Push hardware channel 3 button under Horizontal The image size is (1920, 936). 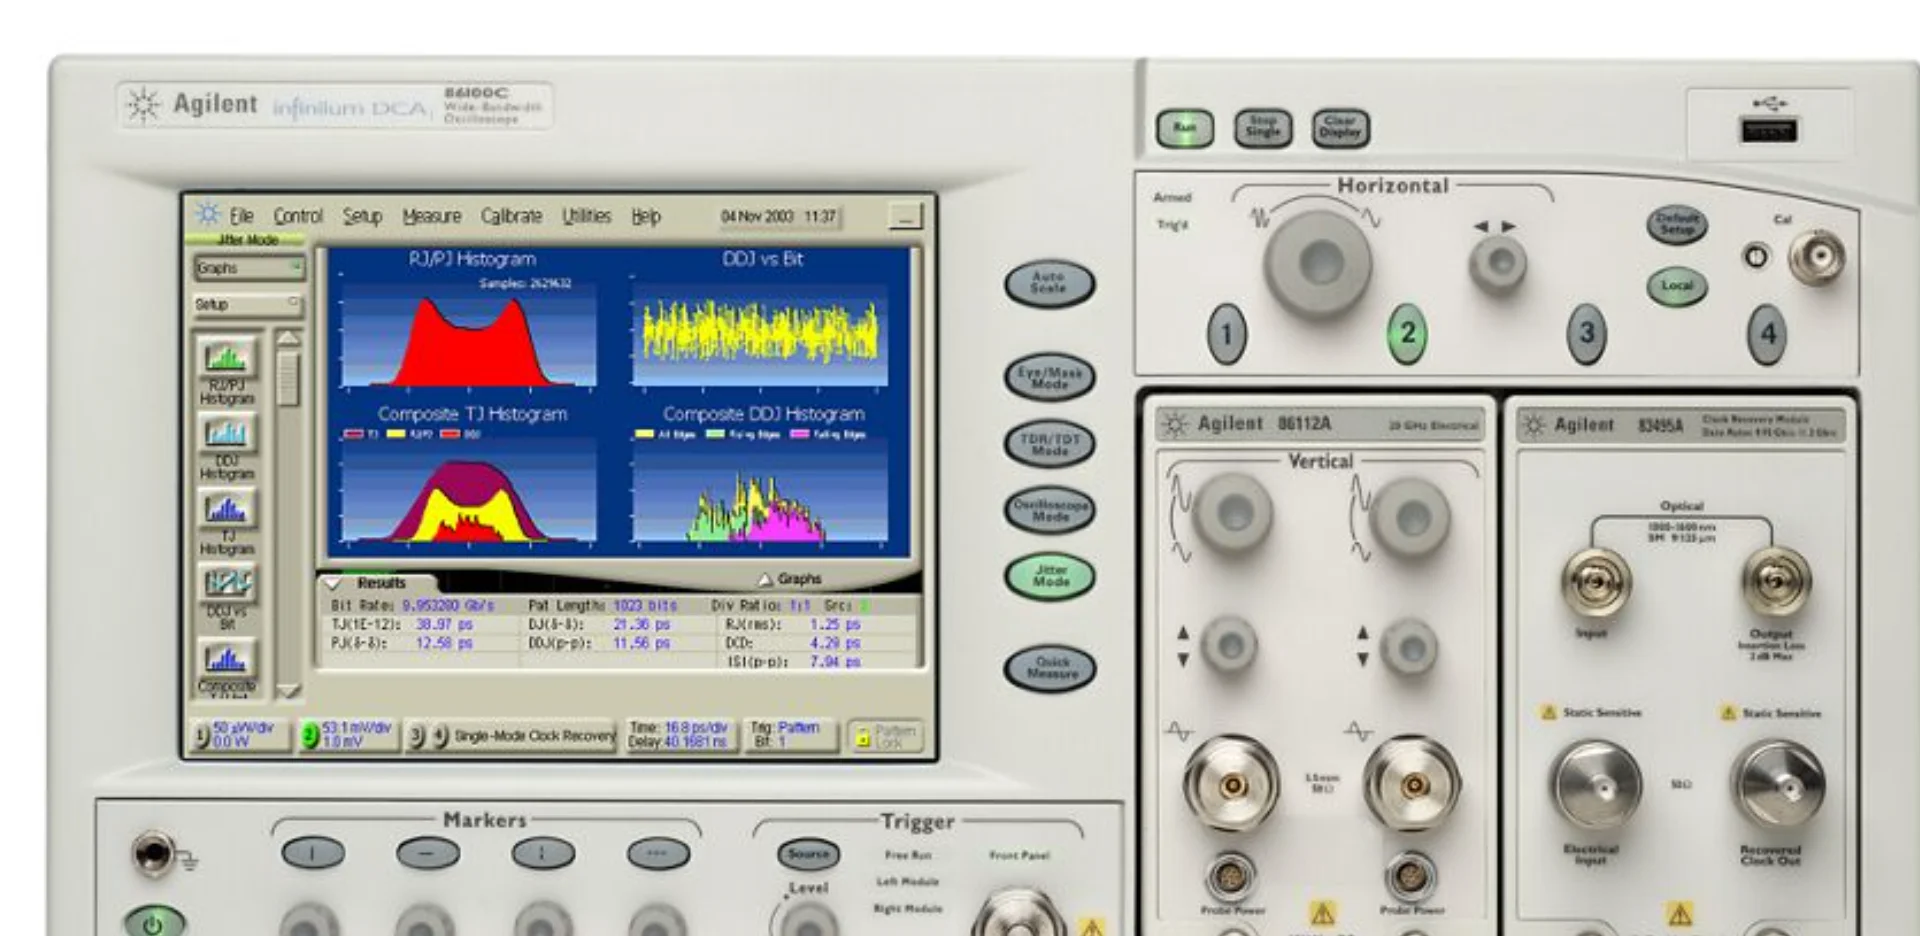pos(1586,333)
